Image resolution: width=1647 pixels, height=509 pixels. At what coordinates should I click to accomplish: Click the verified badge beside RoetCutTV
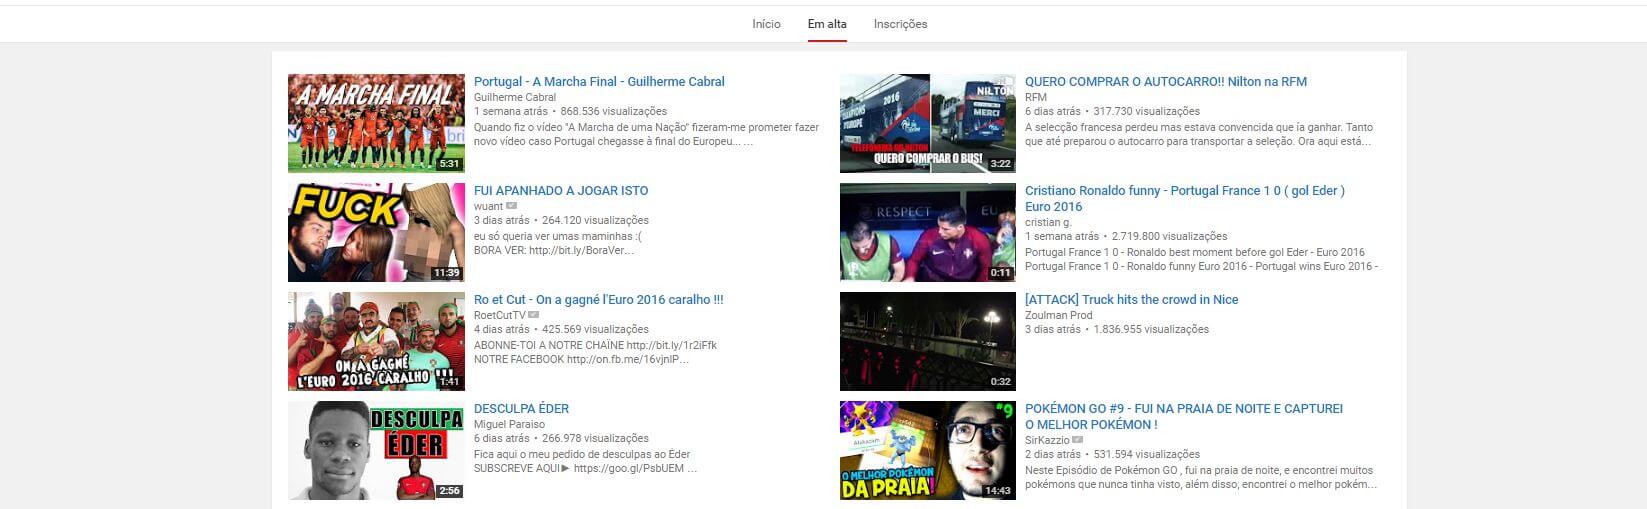(x=533, y=315)
